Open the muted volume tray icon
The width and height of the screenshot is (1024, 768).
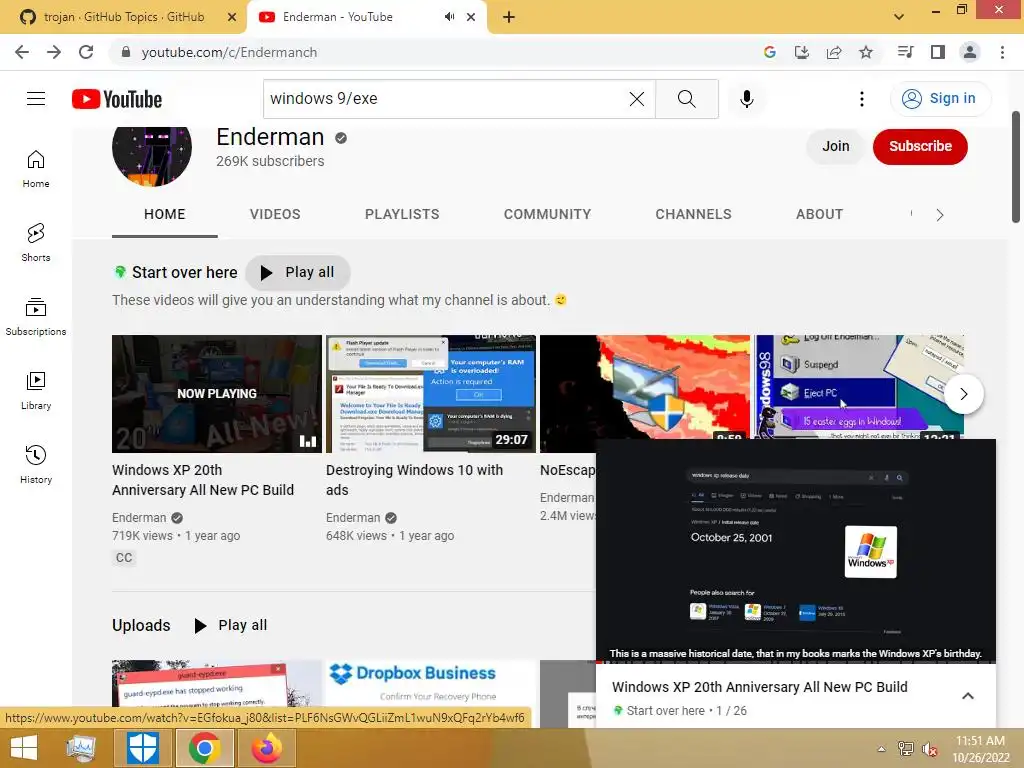[930, 749]
